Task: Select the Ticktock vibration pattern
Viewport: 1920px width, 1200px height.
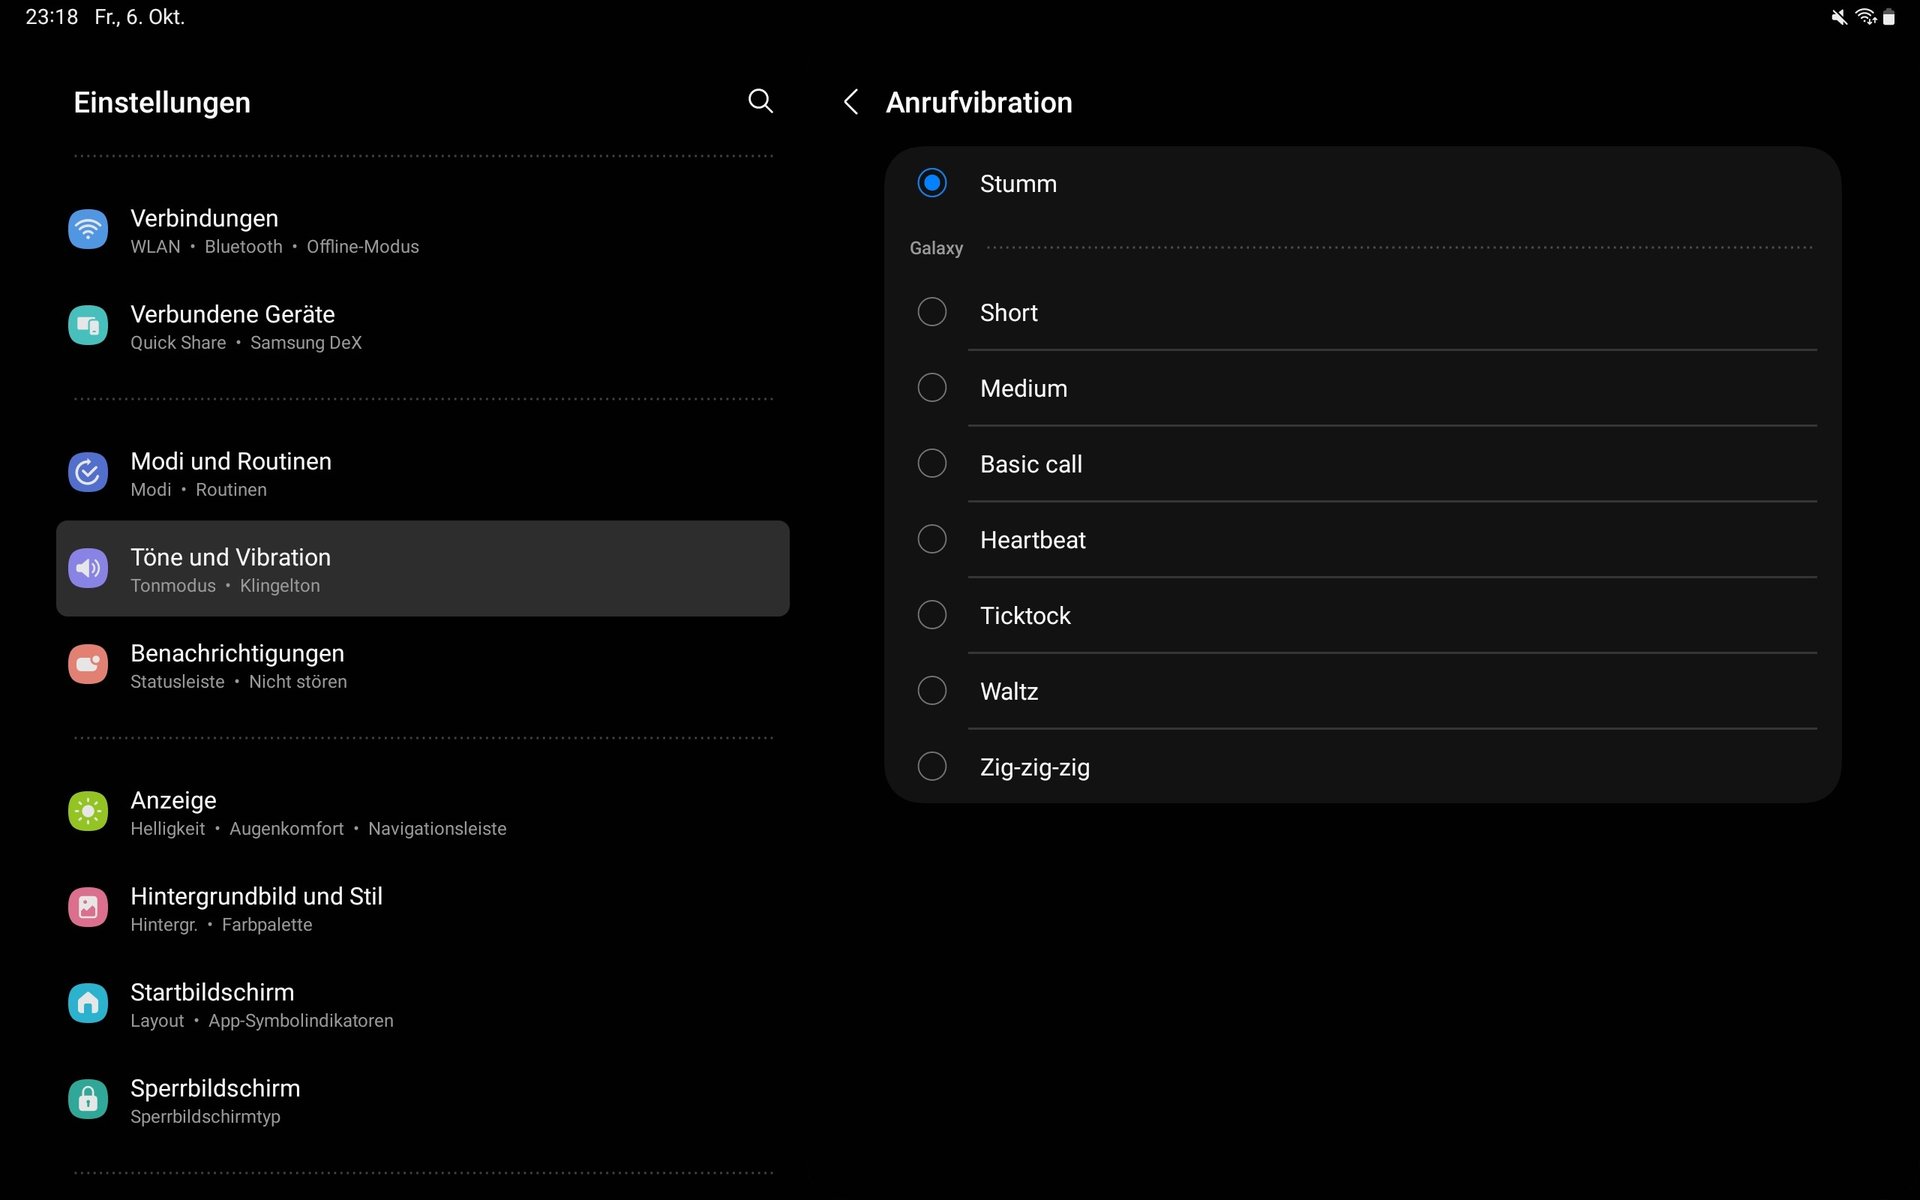Action: [932, 615]
